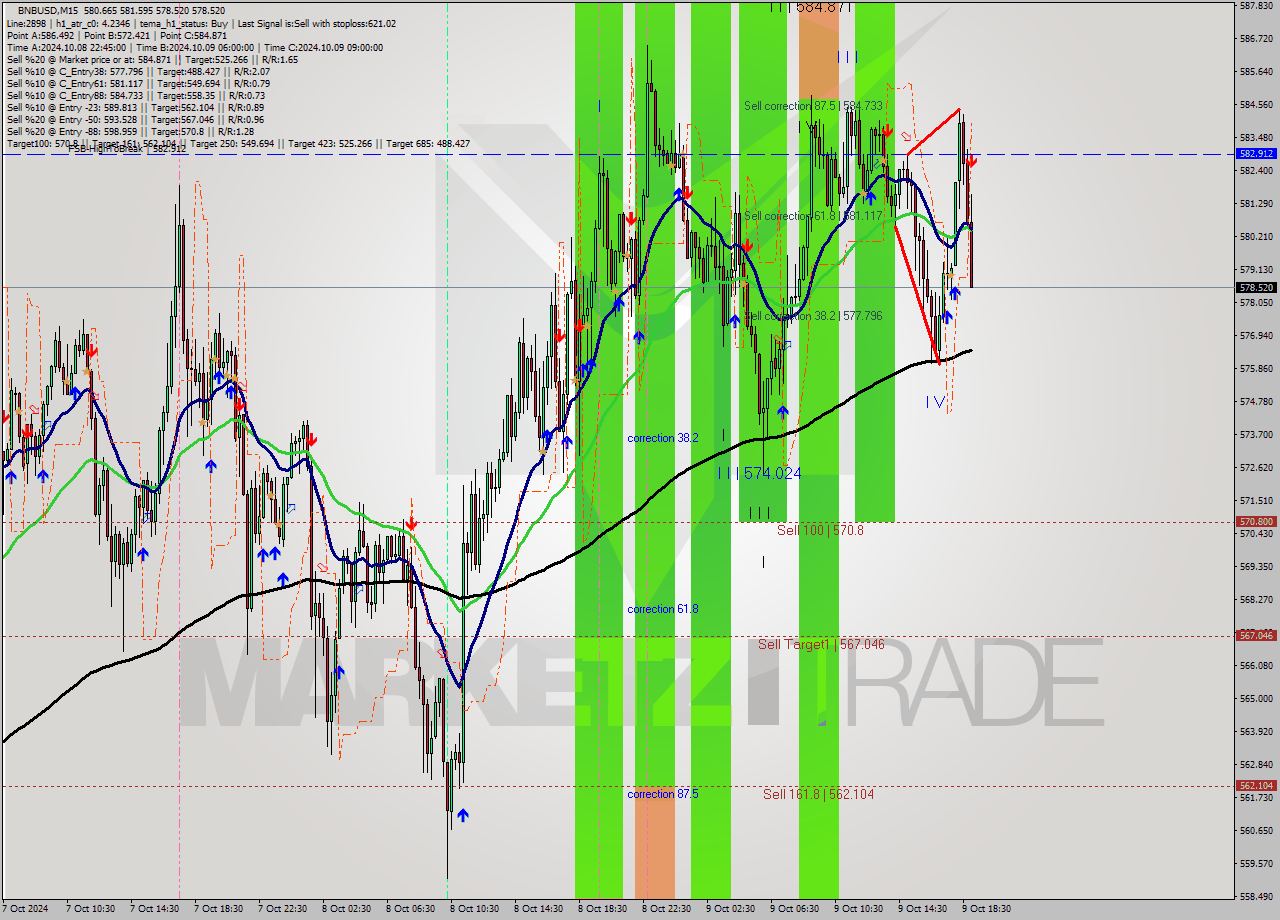Screen dimensions: 1280x920
Task: Click the 'Sell %20 @ Entry -50: 593.528' line
Action: point(135,119)
